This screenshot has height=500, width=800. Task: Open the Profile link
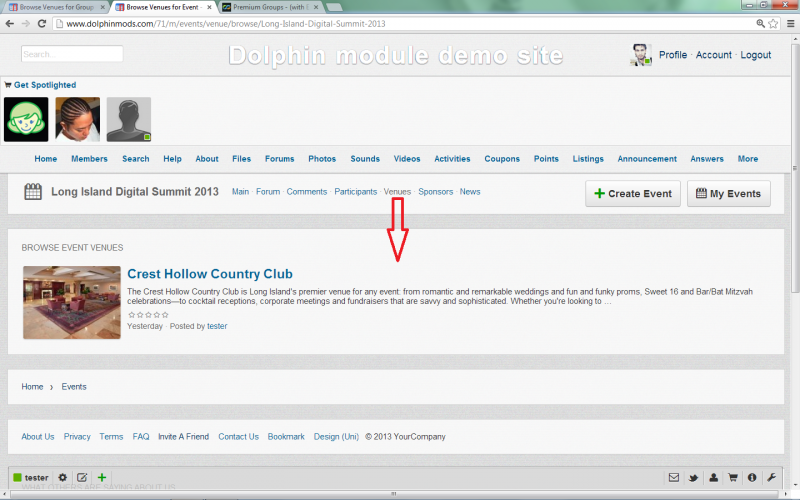(x=673, y=55)
